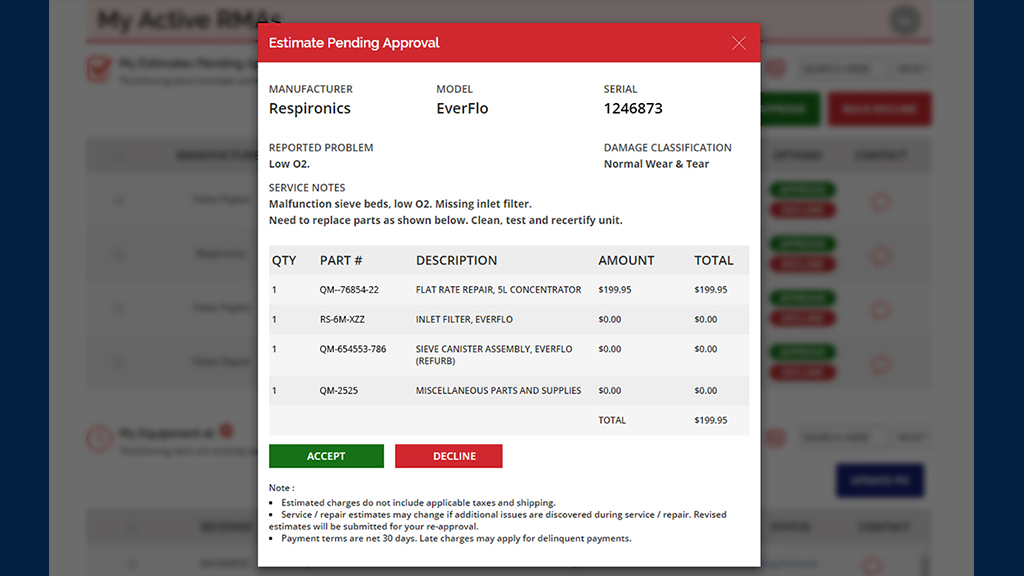Image resolution: width=1024 pixels, height=576 pixels.
Task: Click the $0.00 amount for sieve canister assembly
Action: tap(609, 349)
